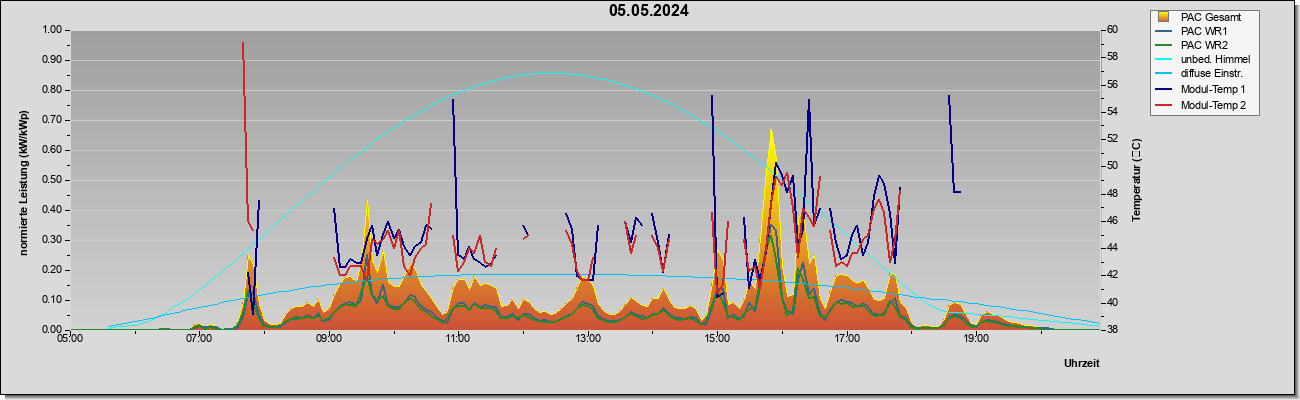This screenshot has width=1300, height=400.
Task: Click the 0.10 value on the power axis
Action: pos(51,300)
